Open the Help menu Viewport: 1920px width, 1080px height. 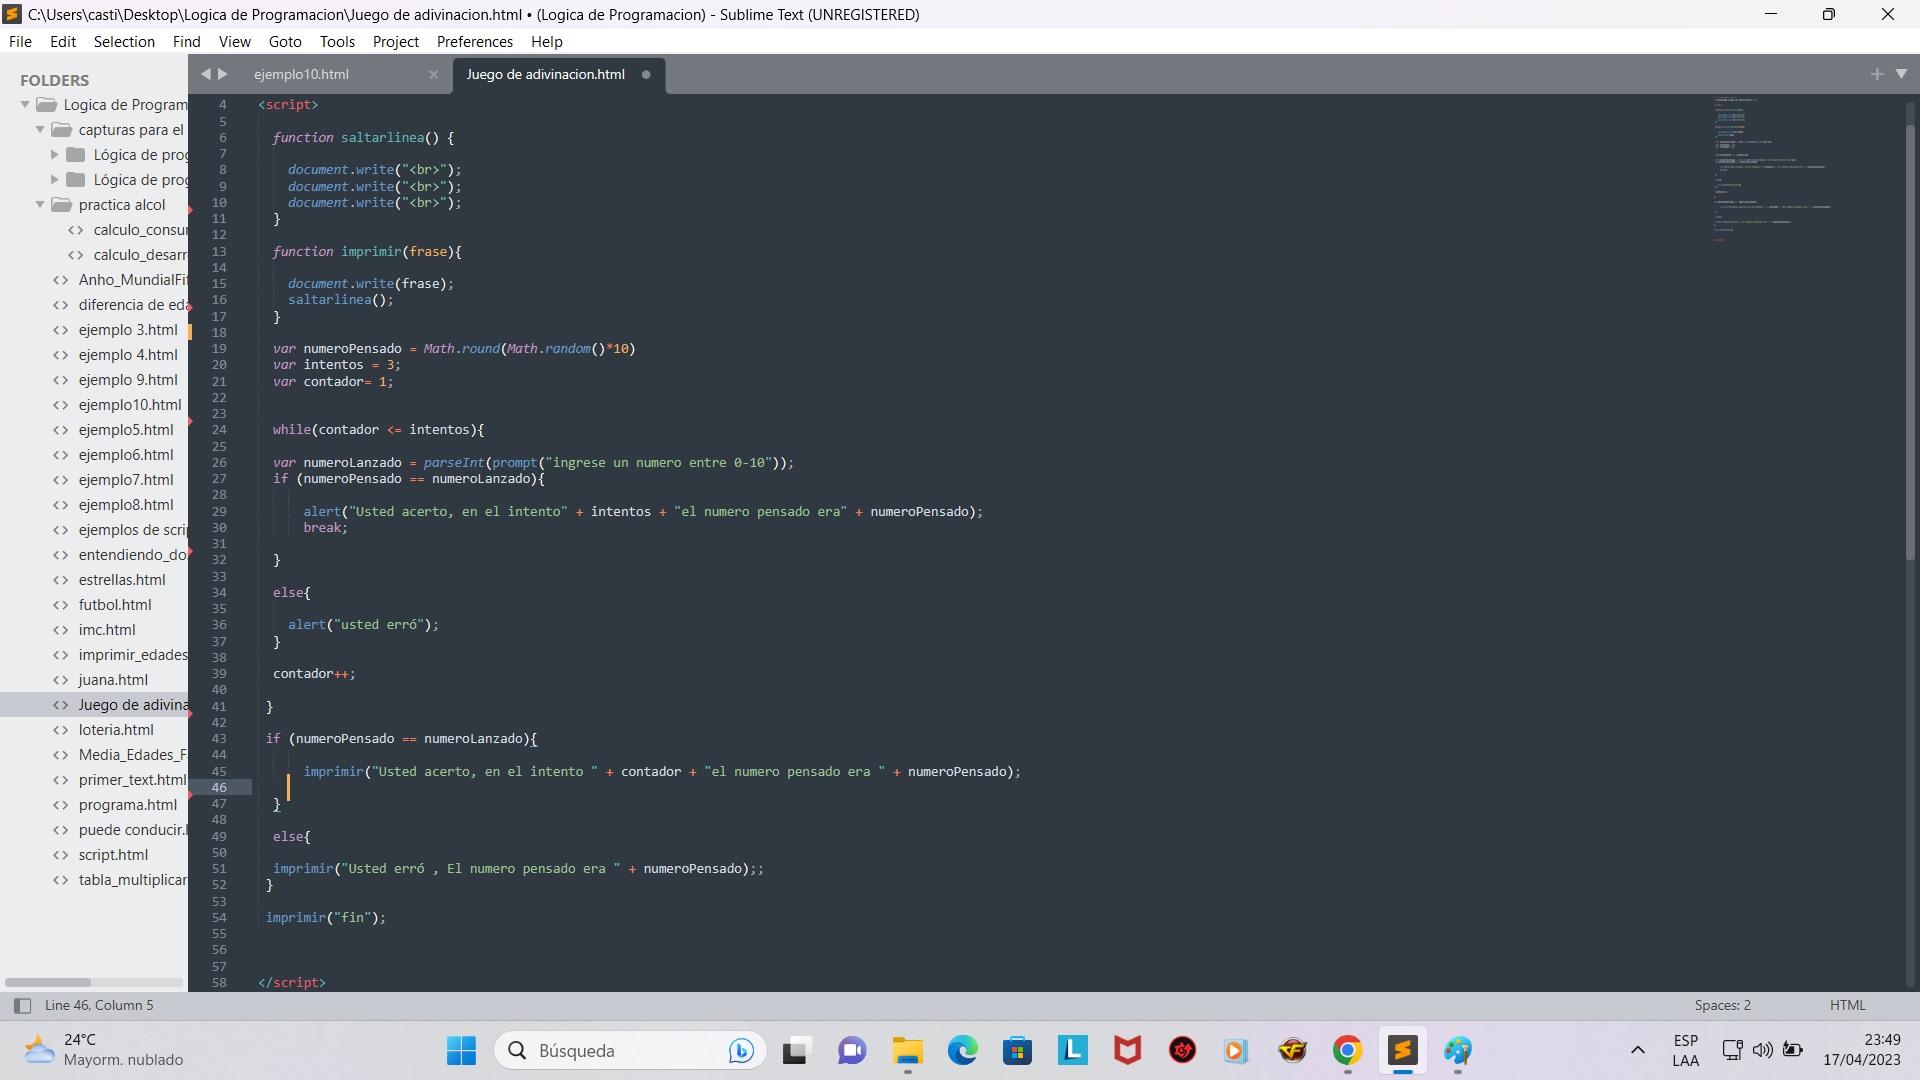[x=546, y=41]
